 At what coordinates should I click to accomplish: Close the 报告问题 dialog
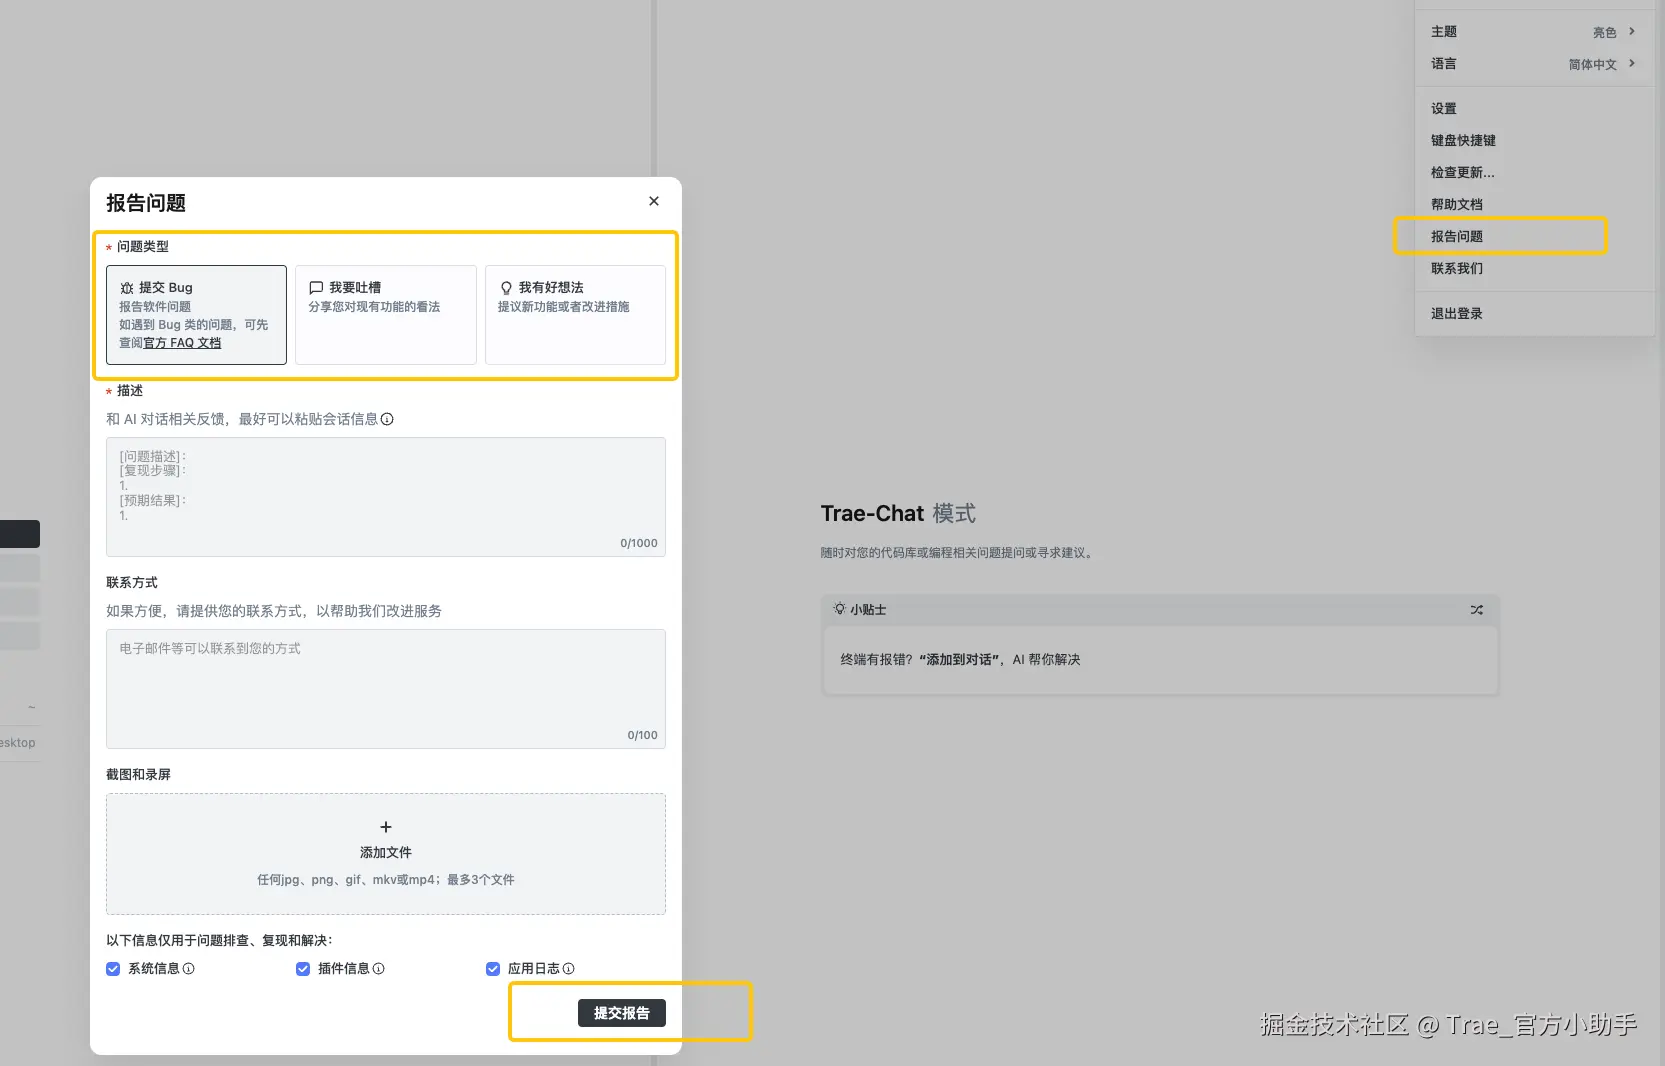tap(654, 201)
